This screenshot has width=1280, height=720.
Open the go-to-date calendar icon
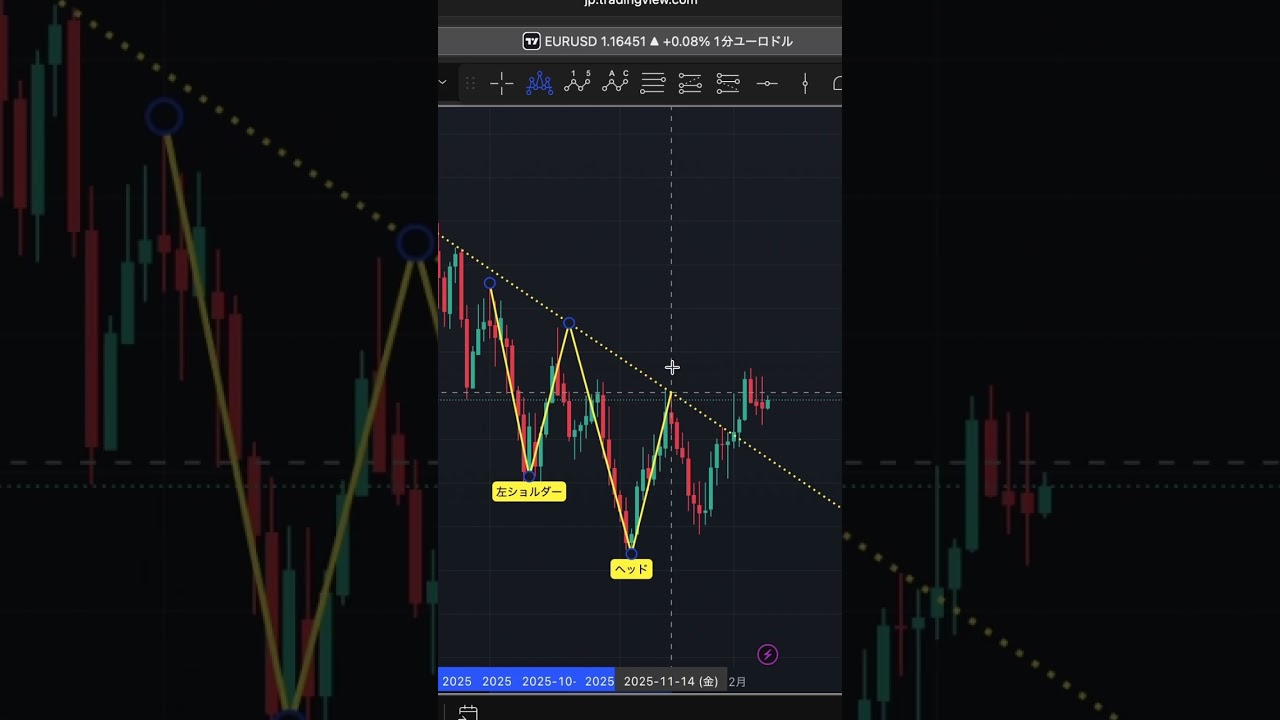tap(468, 712)
